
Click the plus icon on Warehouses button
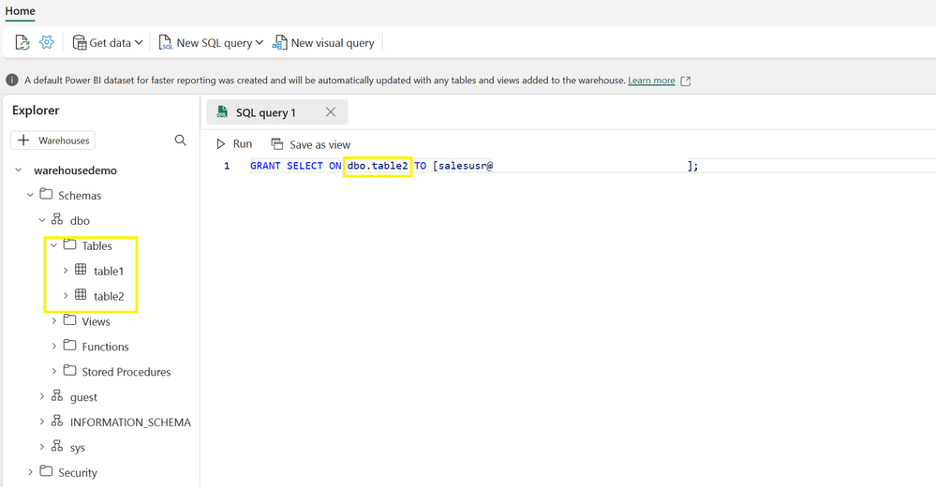point(23,140)
